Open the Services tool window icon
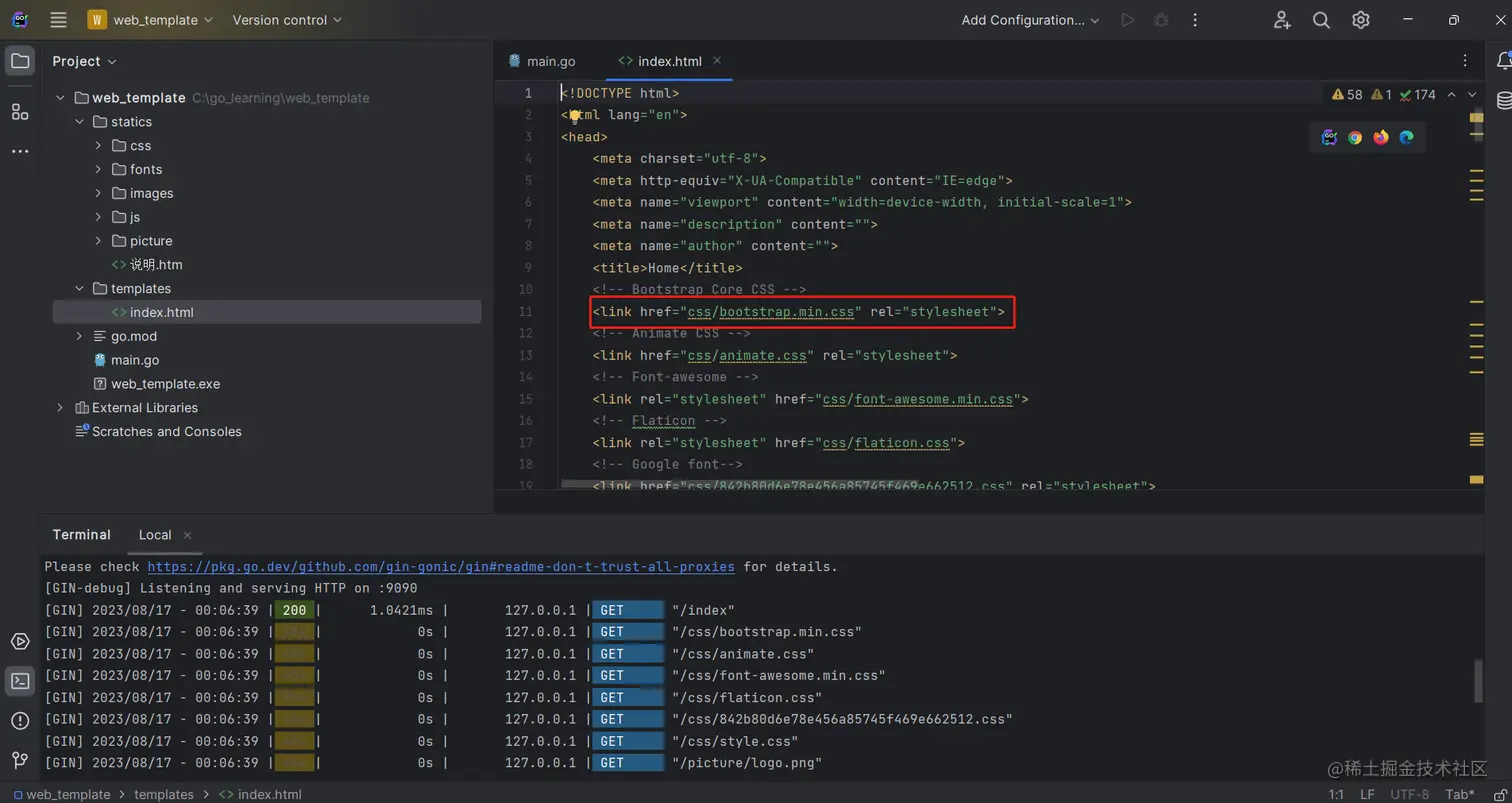1512x803 pixels. [x=20, y=641]
